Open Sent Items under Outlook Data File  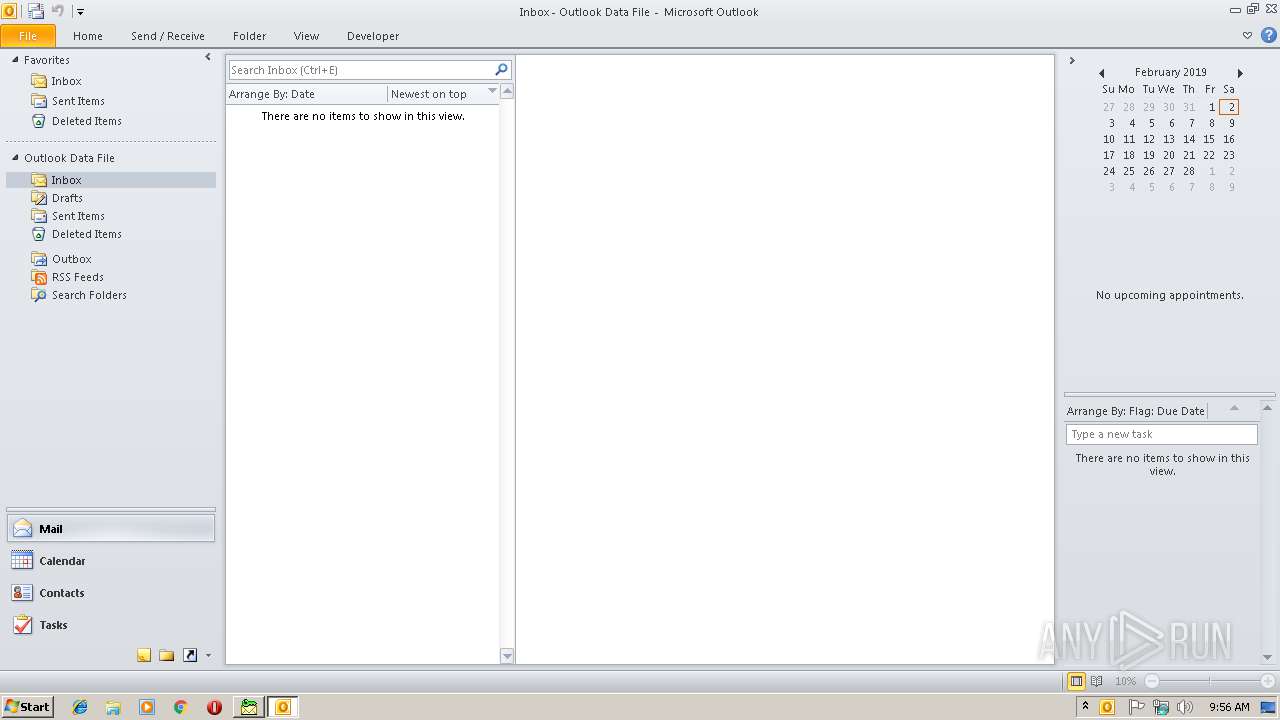[78, 216]
